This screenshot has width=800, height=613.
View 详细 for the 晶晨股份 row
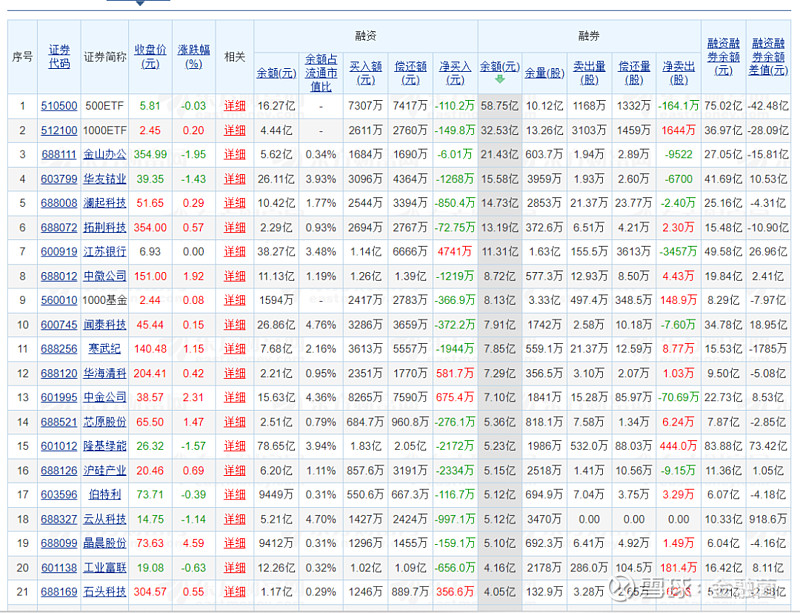pos(235,543)
